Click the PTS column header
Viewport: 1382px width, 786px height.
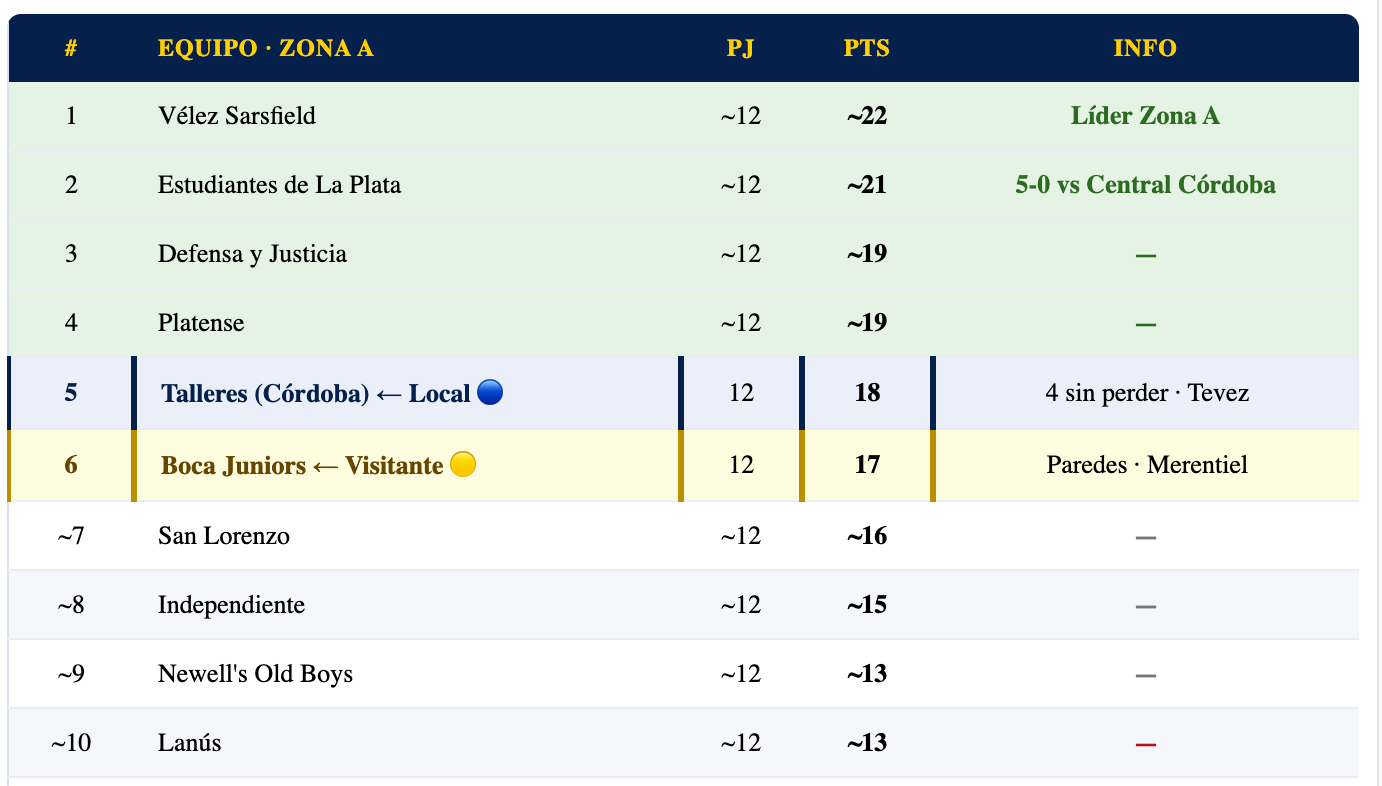point(866,48)
